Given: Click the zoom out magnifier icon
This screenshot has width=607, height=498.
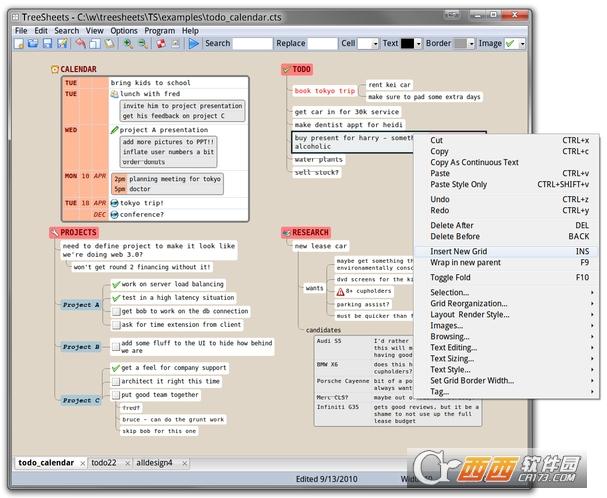Looking at the screenshot, I should (x=143, y=44).
